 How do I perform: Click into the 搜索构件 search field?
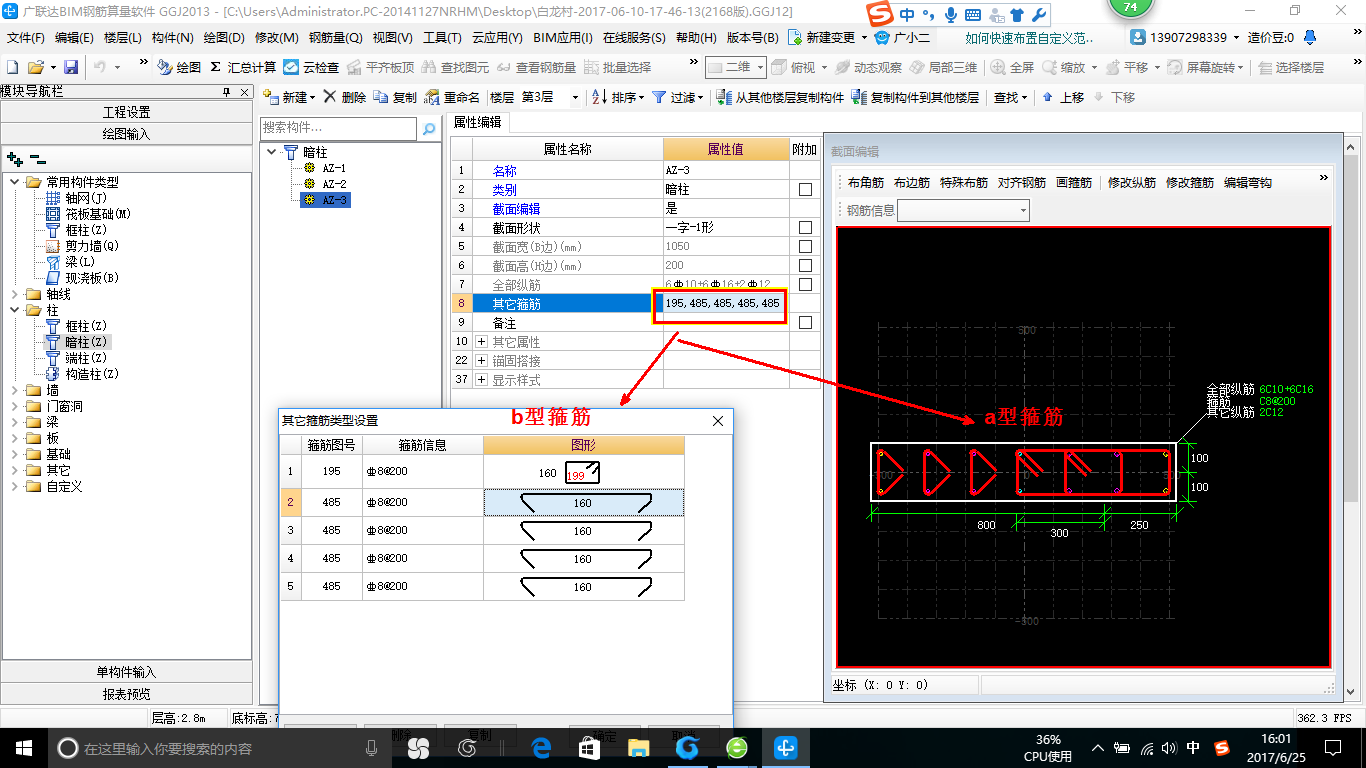[x=339, y=129]
